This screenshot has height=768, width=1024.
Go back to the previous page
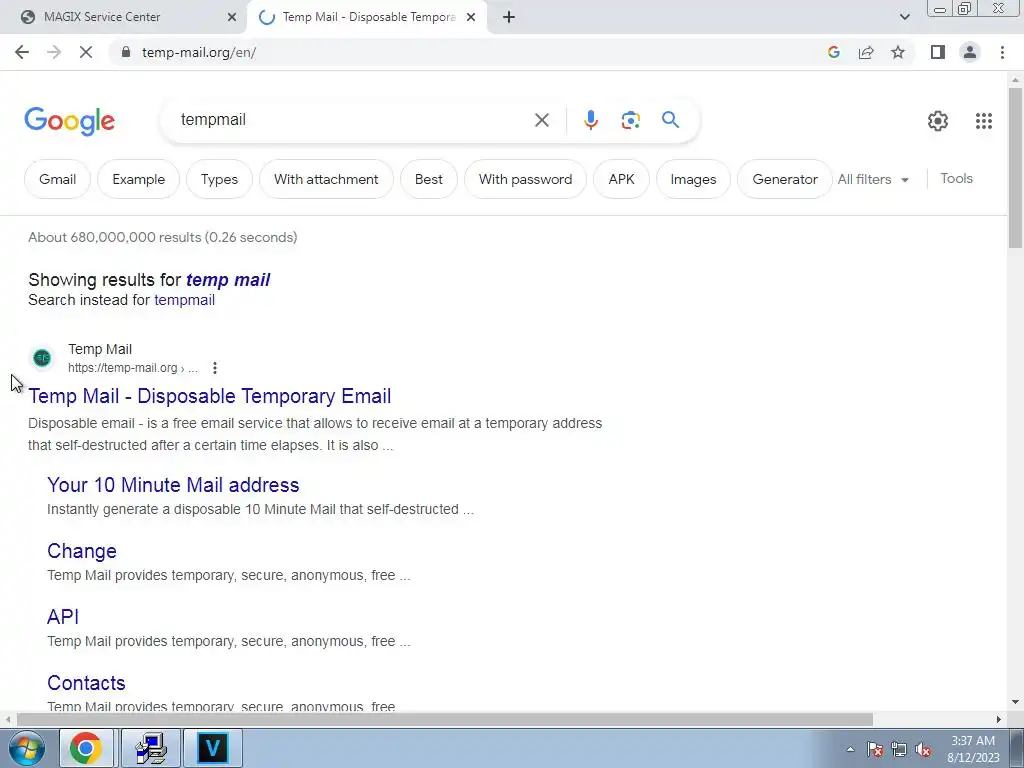[22, 52]
